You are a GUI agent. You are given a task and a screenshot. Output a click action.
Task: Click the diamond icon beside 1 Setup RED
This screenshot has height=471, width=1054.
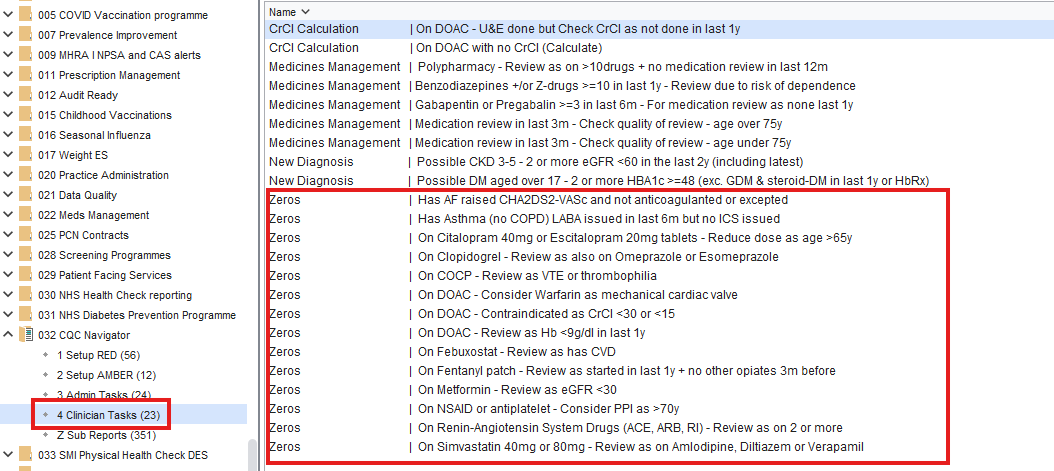45,355
